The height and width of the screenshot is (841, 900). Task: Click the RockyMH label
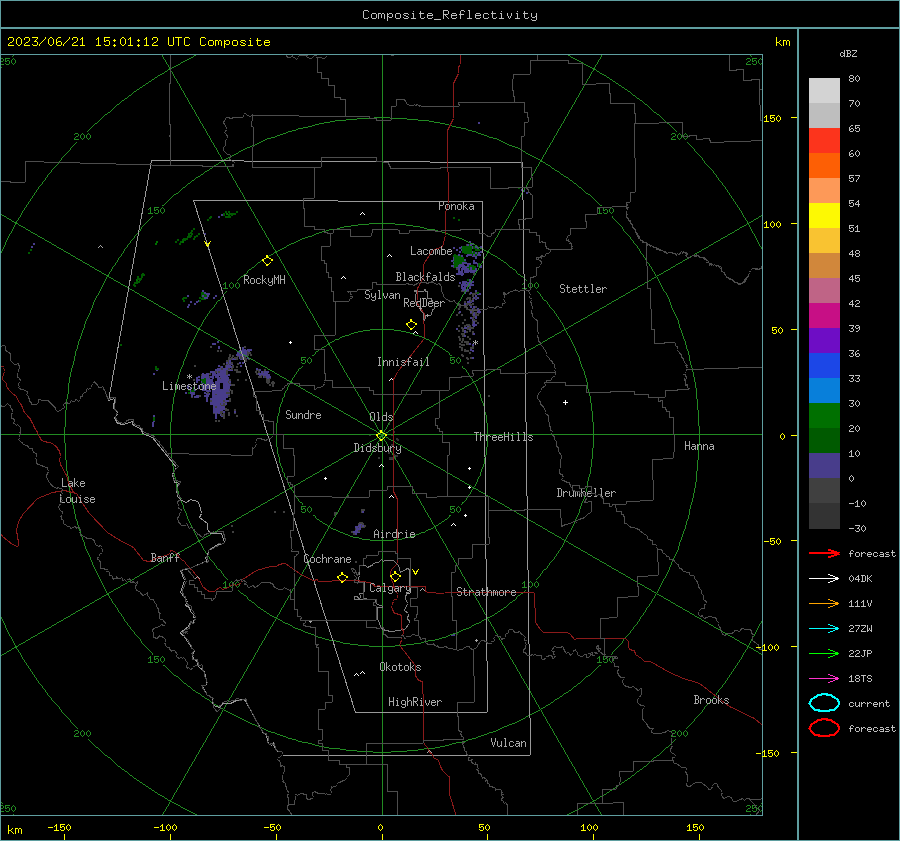tap(264, 280)
